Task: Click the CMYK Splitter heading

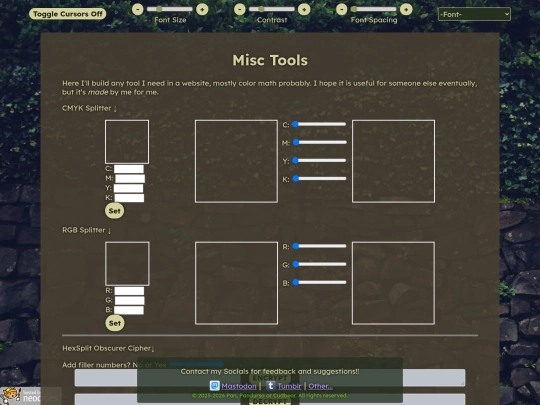Action: tap(90, 108)
